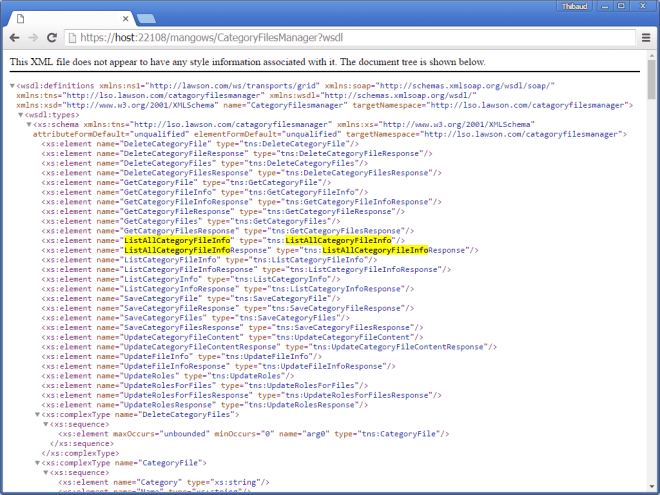Click the scrollbar down arrow
660x495 pixels.
click(x=652, y=489)
